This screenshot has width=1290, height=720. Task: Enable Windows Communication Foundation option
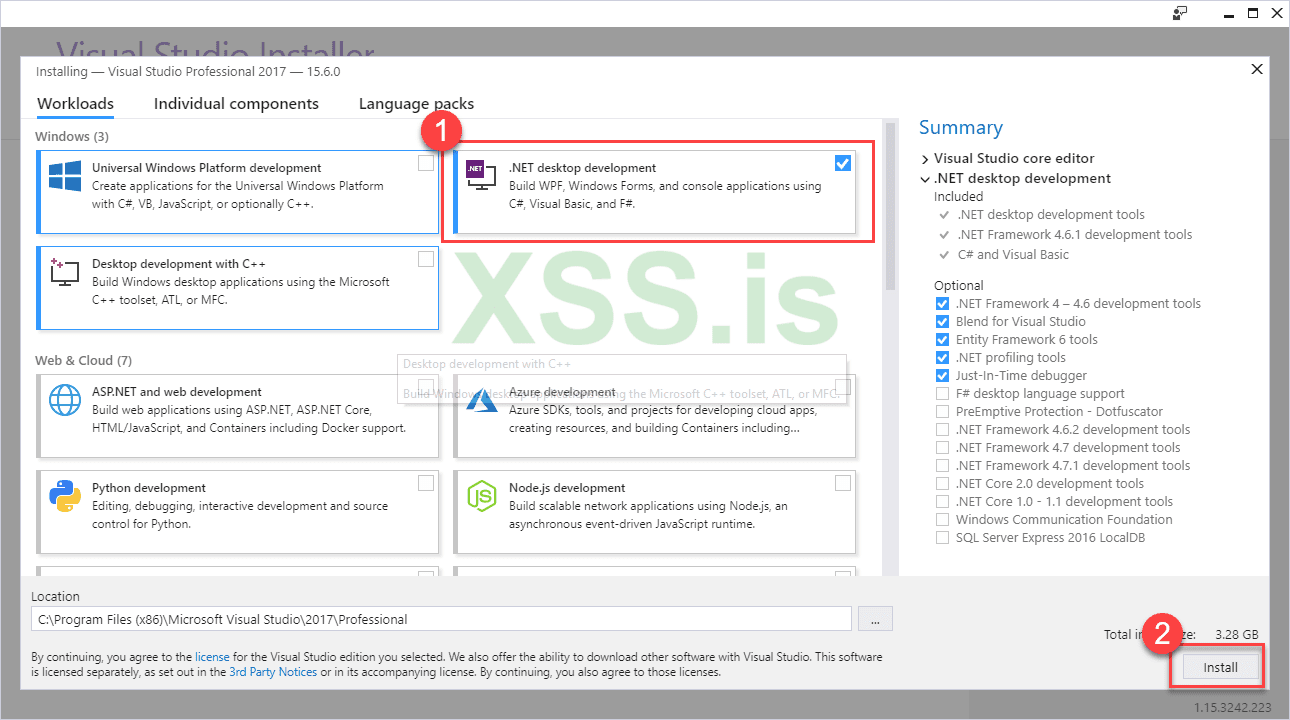[x=942, y=520]
